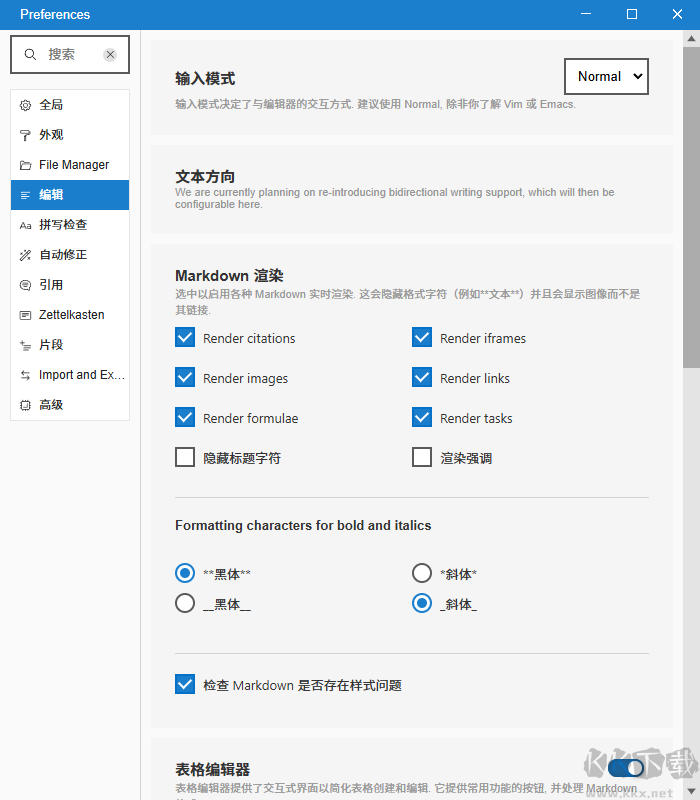Image resolution: width=700 pixels, height=800 pixels.
Task: Open the 全局 preferences tab
Action: (x=70, y=105)
